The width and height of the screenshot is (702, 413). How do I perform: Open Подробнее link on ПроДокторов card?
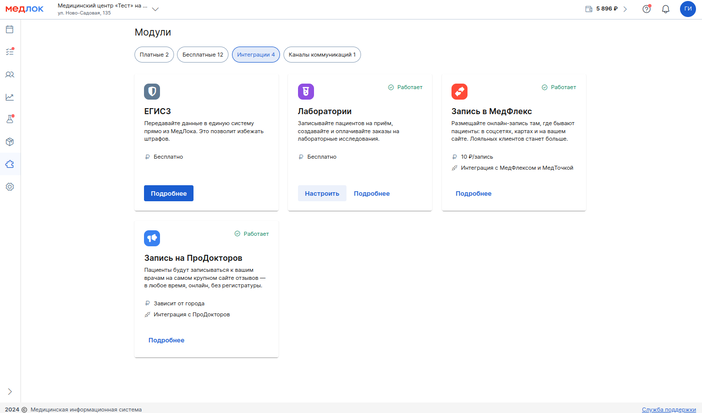(167, 340)
